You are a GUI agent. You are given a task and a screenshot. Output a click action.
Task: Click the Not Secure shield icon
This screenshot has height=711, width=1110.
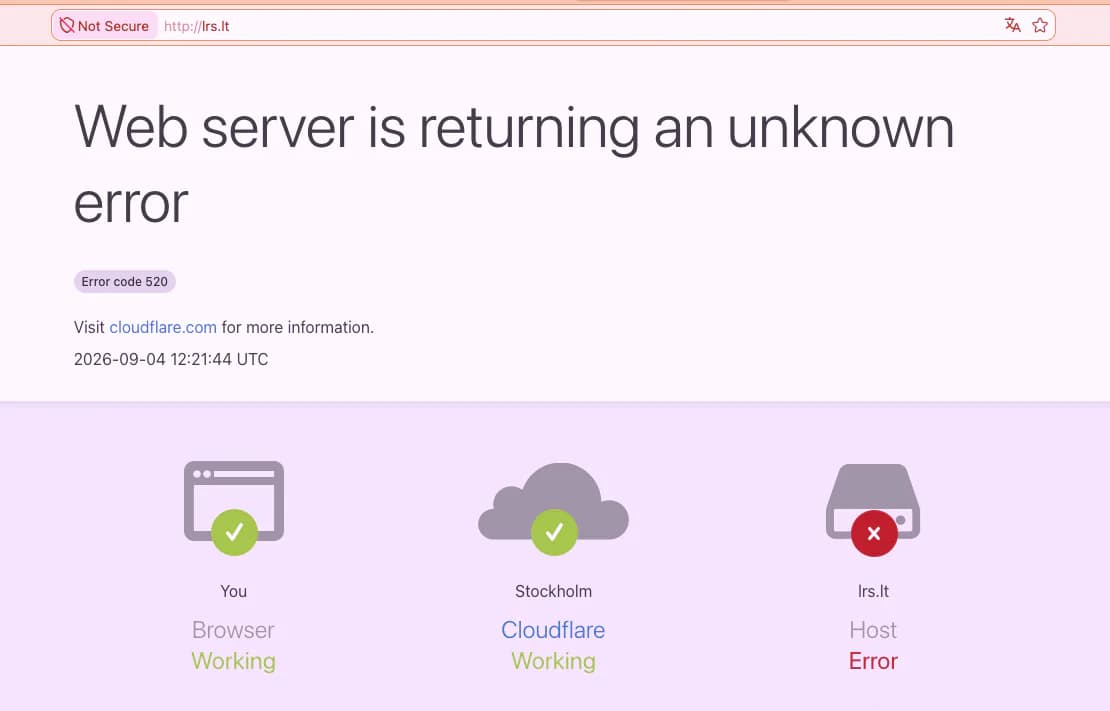point(67,25)
